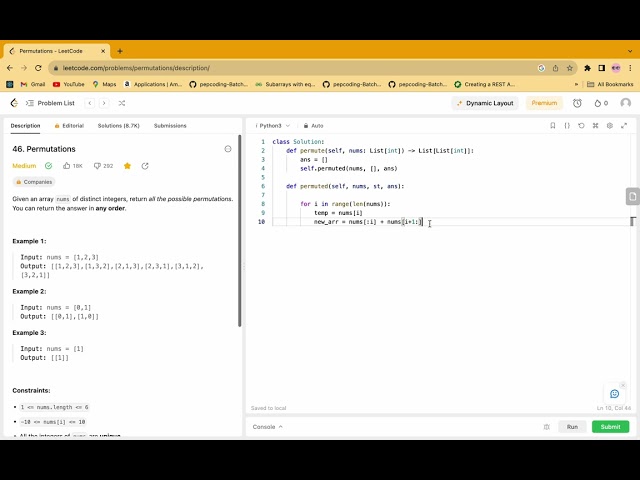Screen dimensions: 640x480
Task: Share the problem icon
Action: pos(145,166)
